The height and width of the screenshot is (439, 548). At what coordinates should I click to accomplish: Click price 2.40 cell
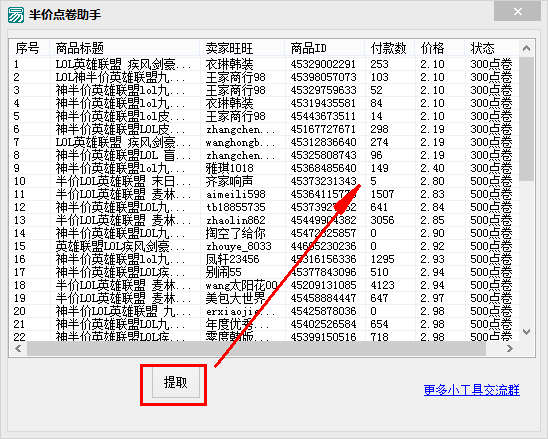coord(432,168)
